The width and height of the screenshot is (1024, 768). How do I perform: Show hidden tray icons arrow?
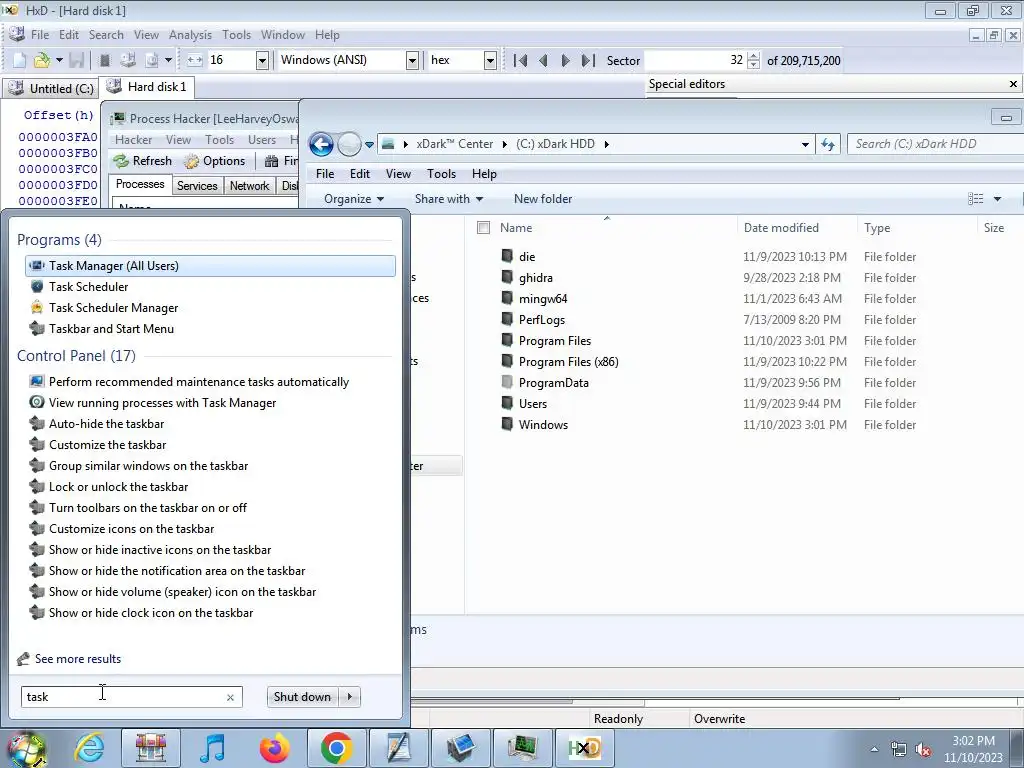[x=874, y=749]
